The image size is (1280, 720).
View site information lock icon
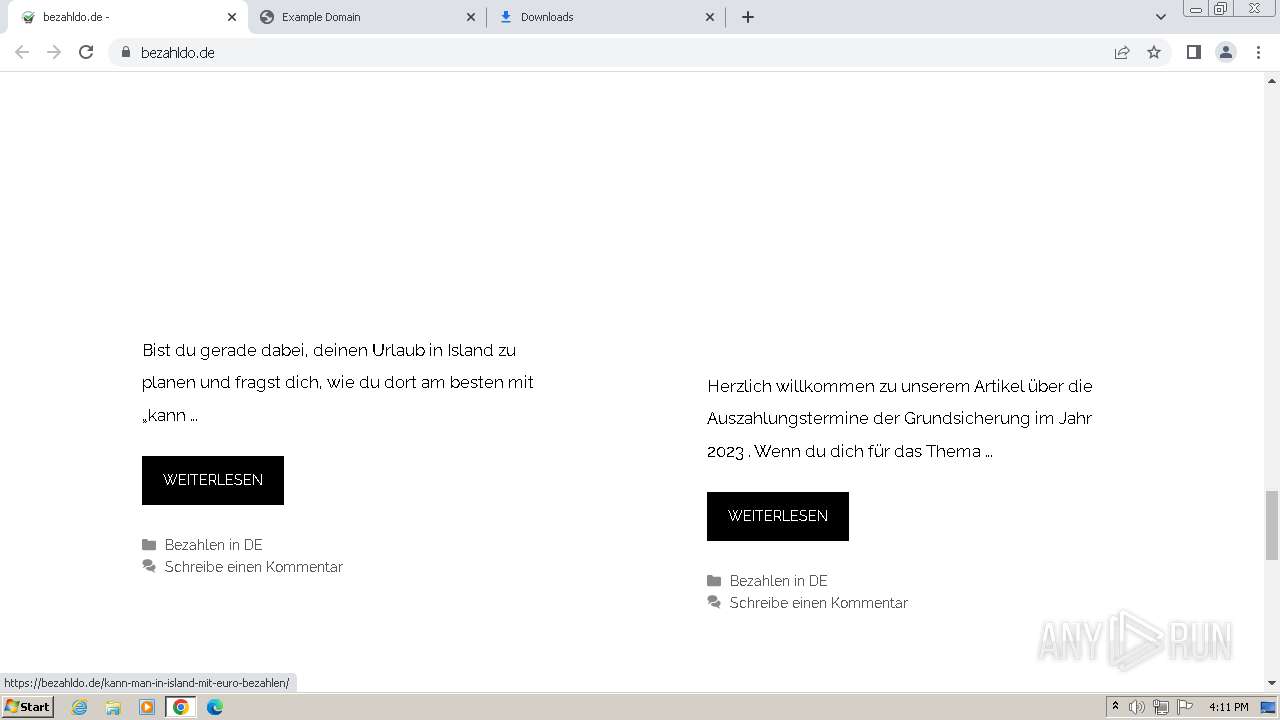tap(125, 52)
